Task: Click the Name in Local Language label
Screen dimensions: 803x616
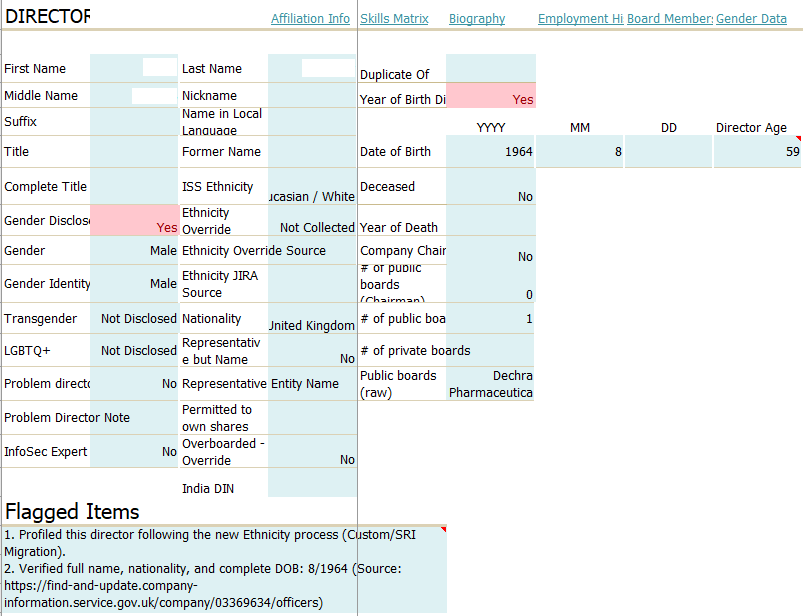Action: pyautogui.click(x=222, y=122)
